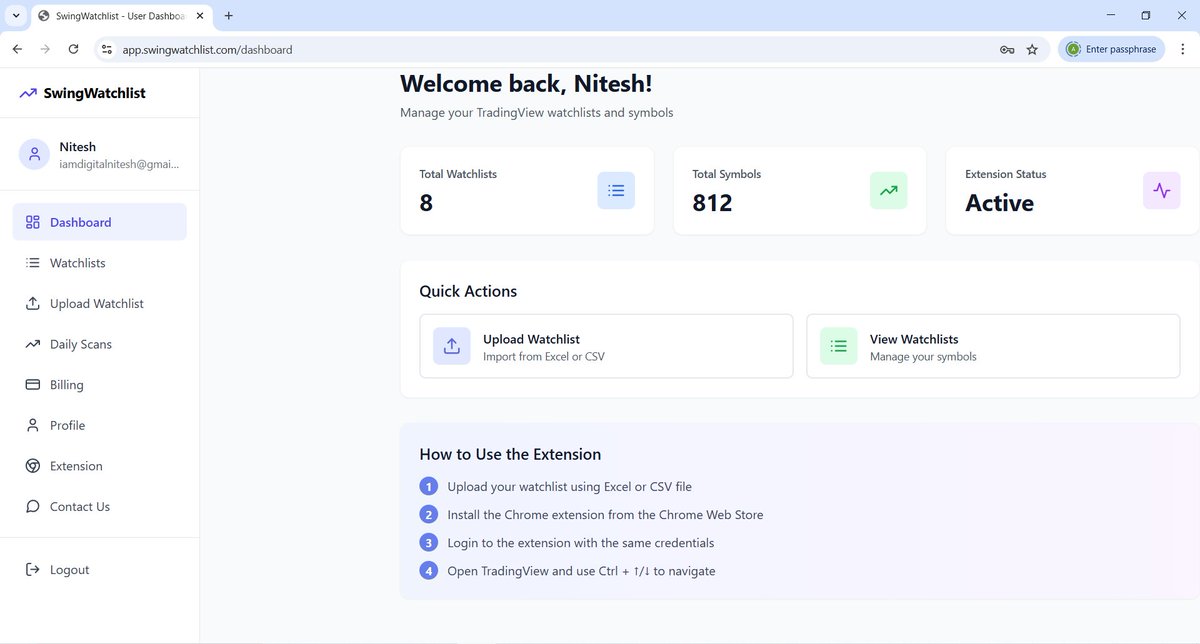Click the upload icon in Upload Watchlist quick action
The image size is (1200, 644).
point(452,346)
